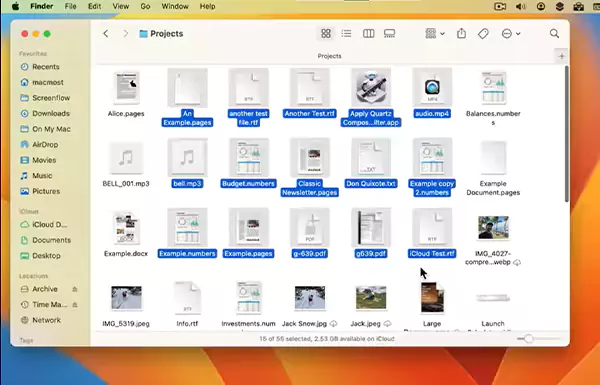Screen dimensions: 600x385
Task: Select the Alice.pages file
Action: point(126,95)
